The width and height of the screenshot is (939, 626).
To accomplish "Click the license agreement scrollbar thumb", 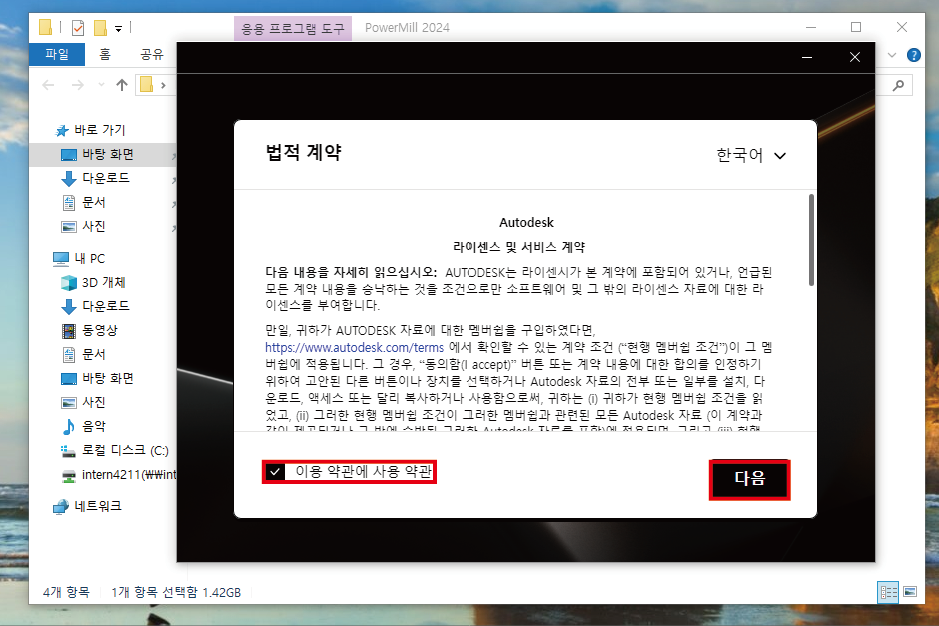I will tap(811, 240).
